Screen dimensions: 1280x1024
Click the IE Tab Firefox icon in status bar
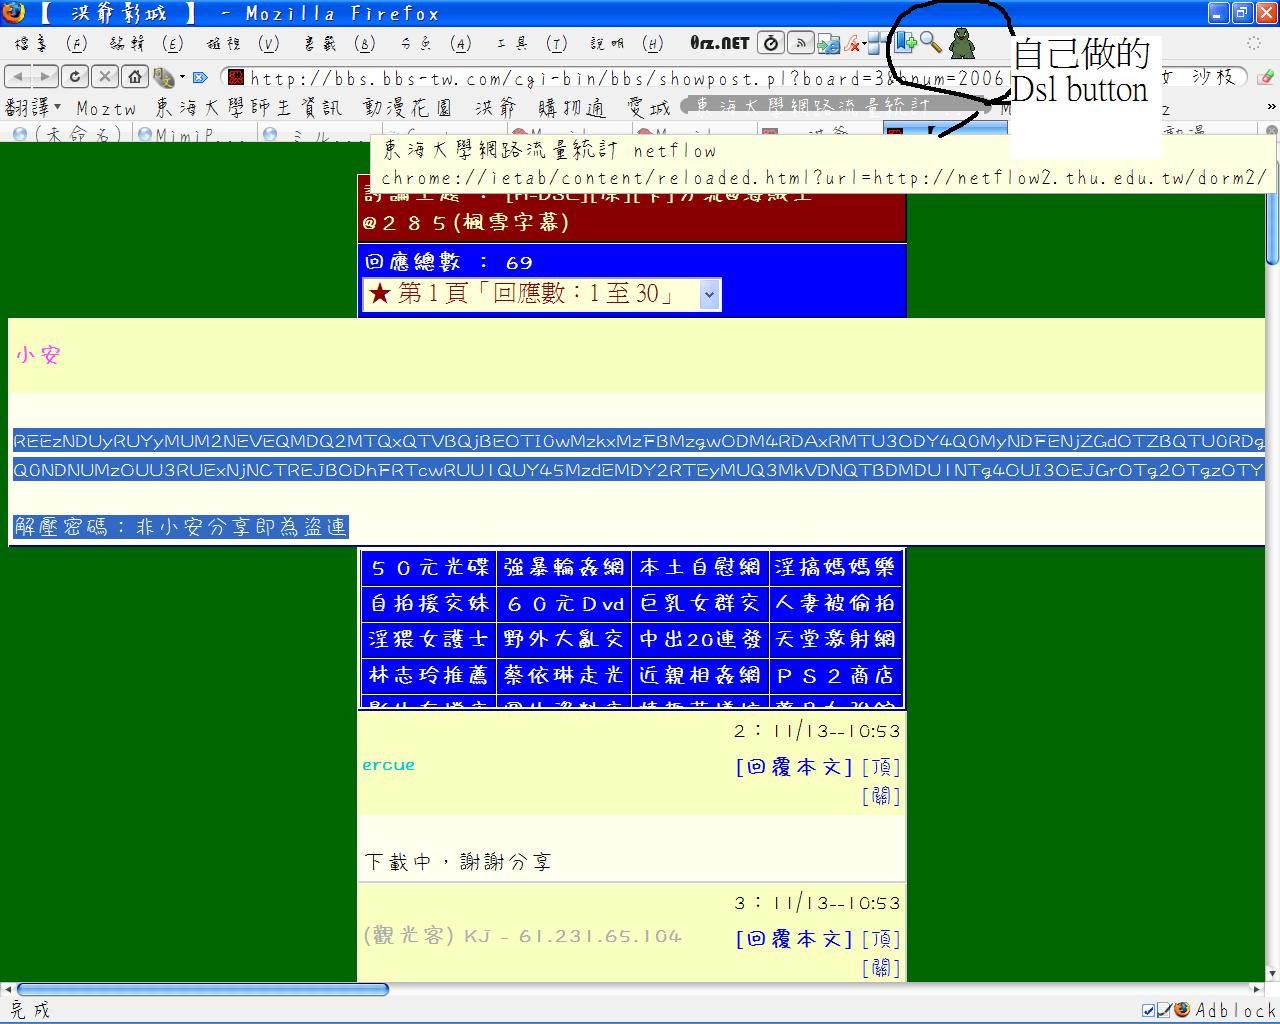[x=1182, y=1010]
